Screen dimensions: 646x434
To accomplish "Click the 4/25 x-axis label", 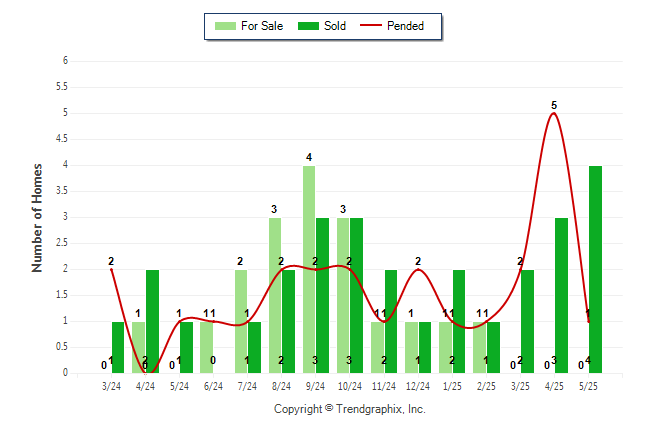I will [x=555, y=386].
